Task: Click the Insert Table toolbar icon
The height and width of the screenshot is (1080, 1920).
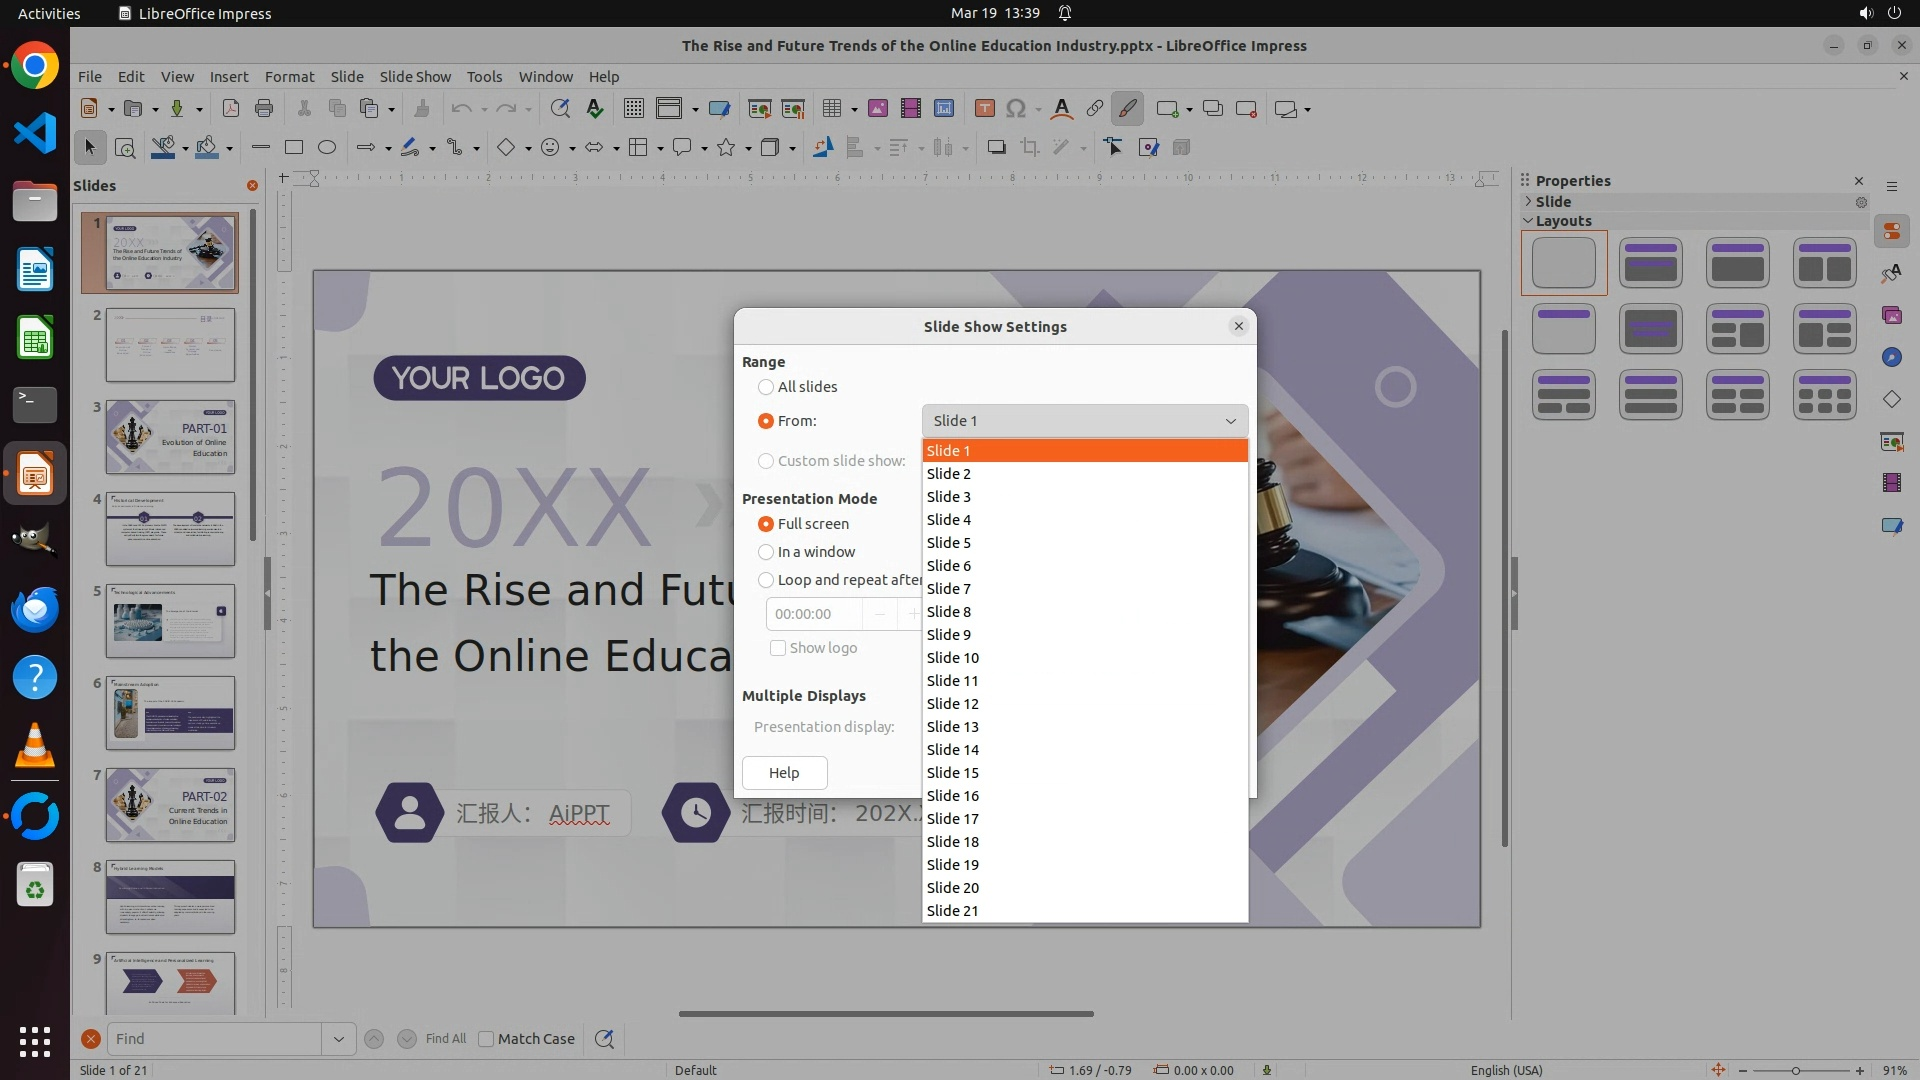Action: (x=831, y=109)
